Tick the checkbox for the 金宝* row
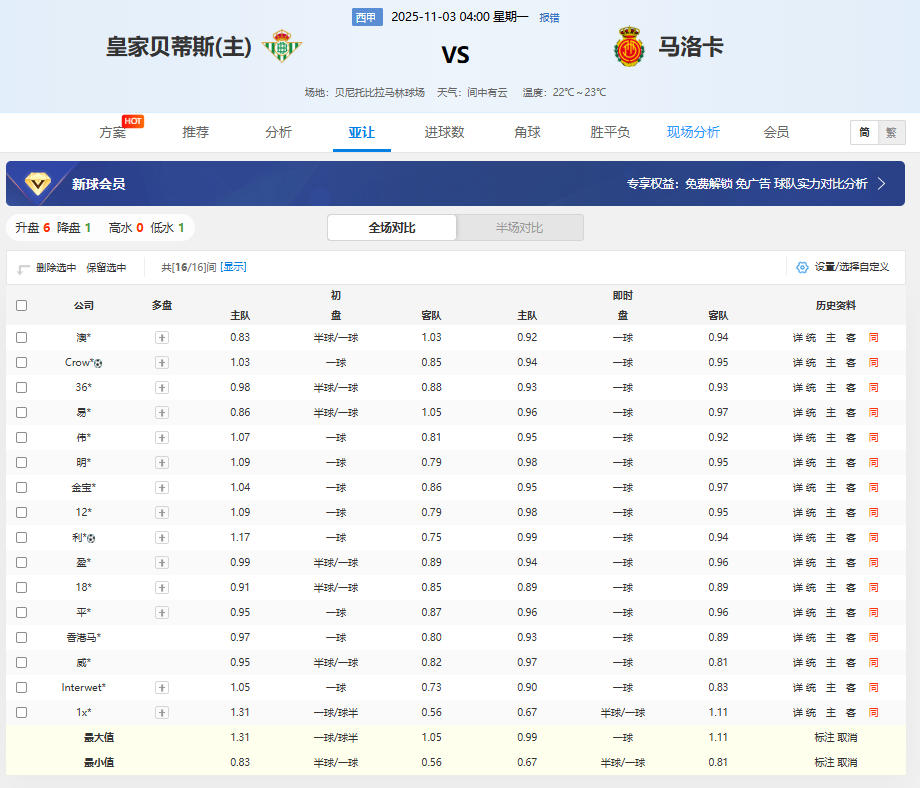This screenshot has width=920, height=788. [22, 488]
